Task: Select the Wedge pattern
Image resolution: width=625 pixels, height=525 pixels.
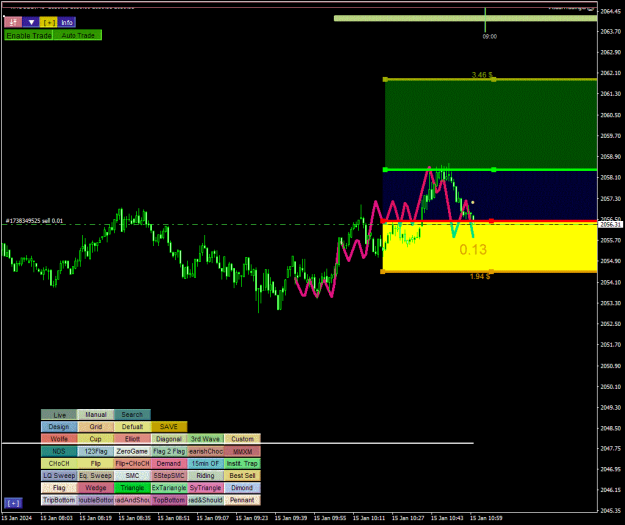Action: pyautogui.click(x=96, y=488)
